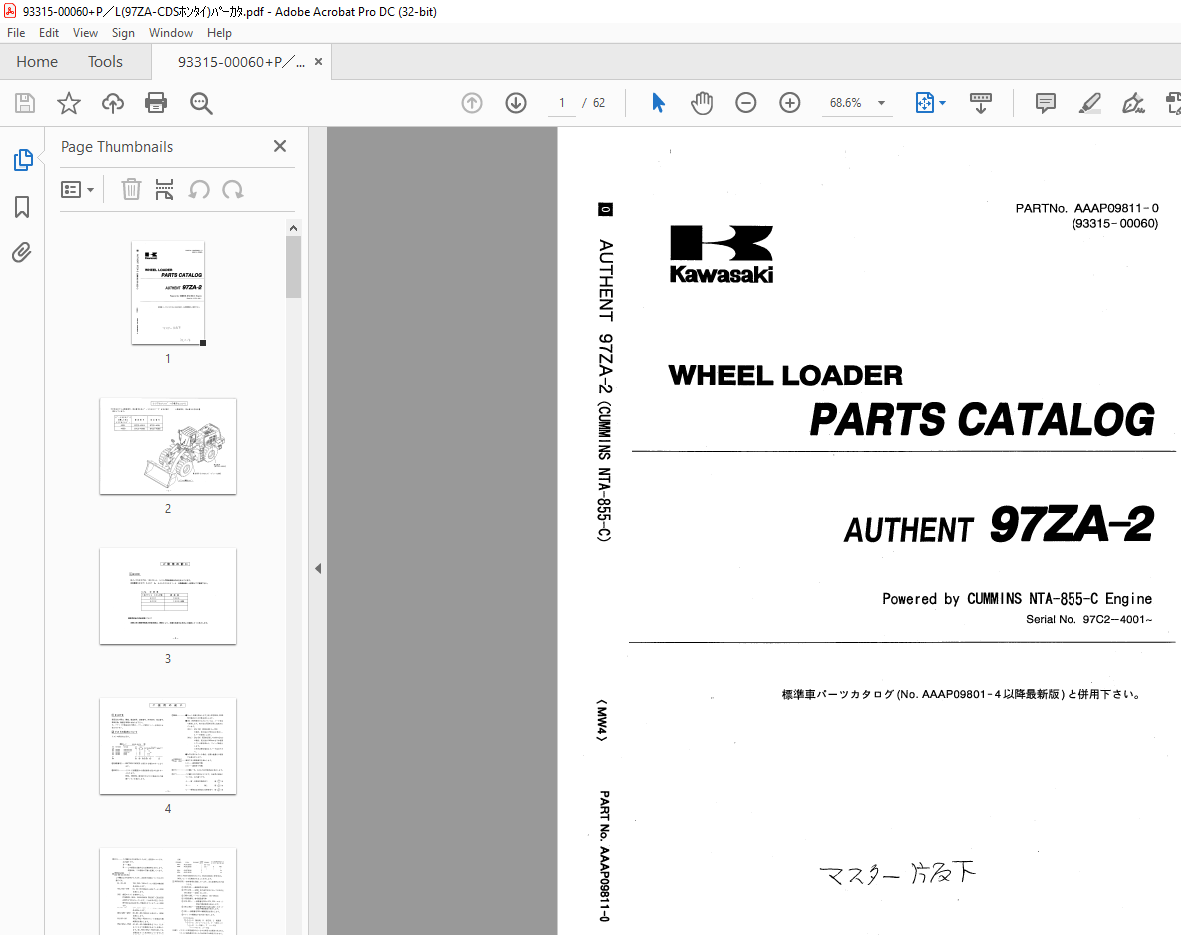1181x935 pixels.
Task: Select page 1 thumbnail
Action: coord(168,292)
